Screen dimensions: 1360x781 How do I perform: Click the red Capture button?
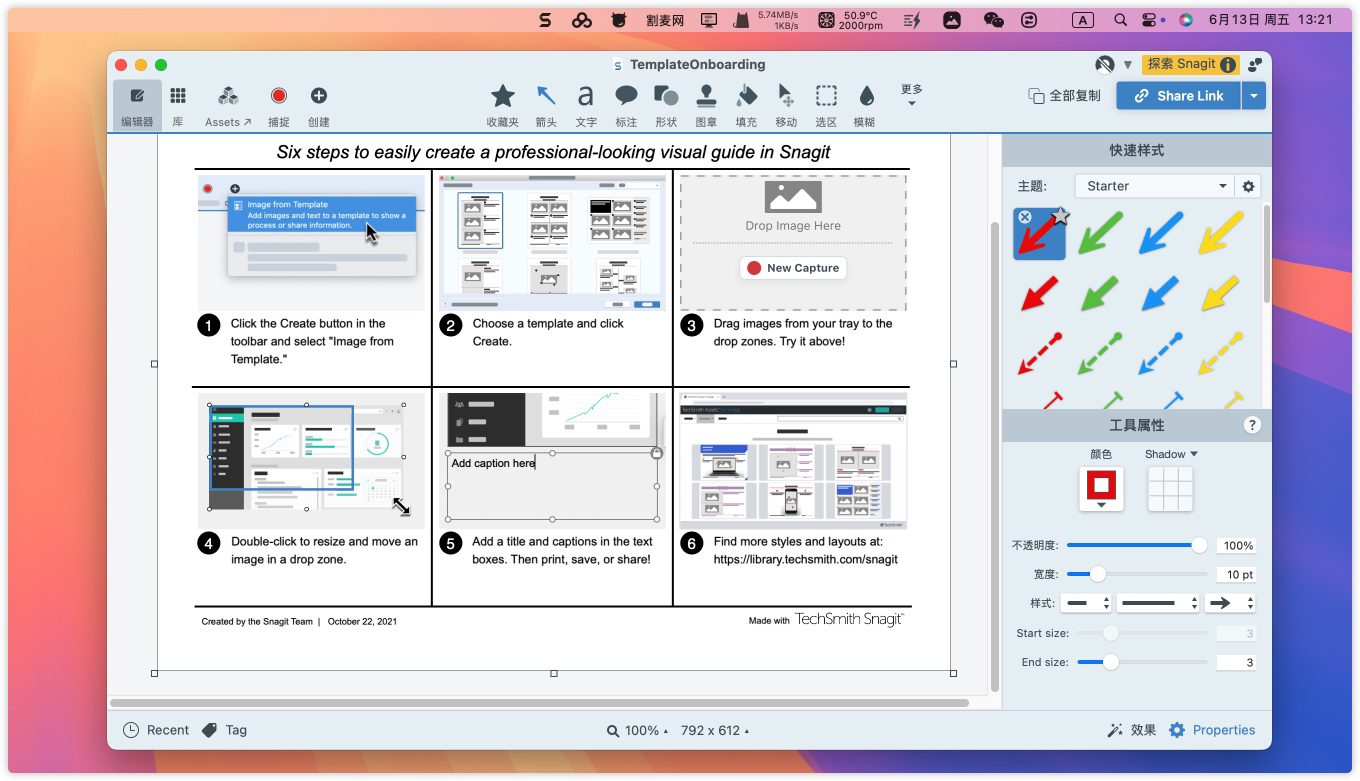click(279, 104)
